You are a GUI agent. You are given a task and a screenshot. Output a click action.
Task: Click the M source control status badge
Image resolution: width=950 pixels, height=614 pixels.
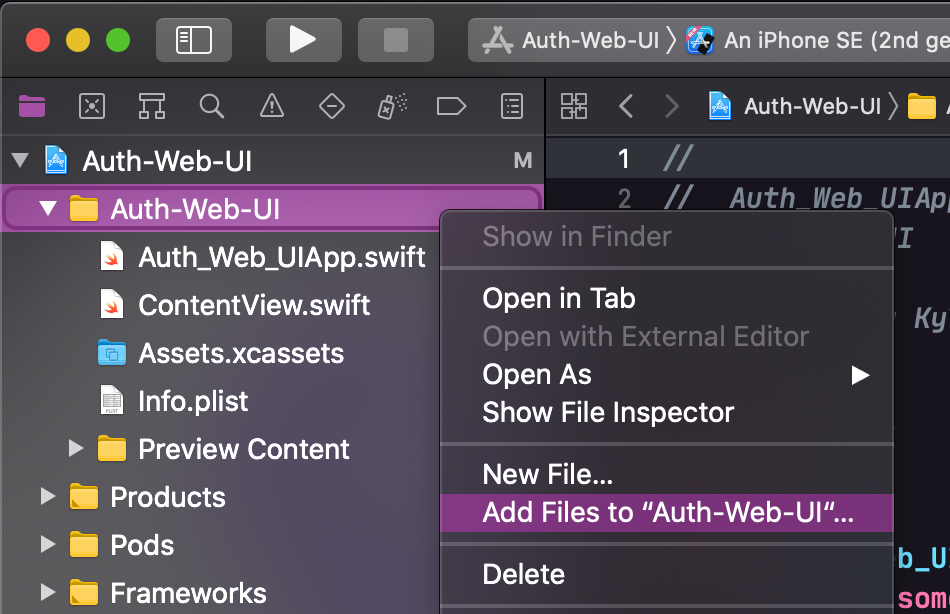point(523,161)
